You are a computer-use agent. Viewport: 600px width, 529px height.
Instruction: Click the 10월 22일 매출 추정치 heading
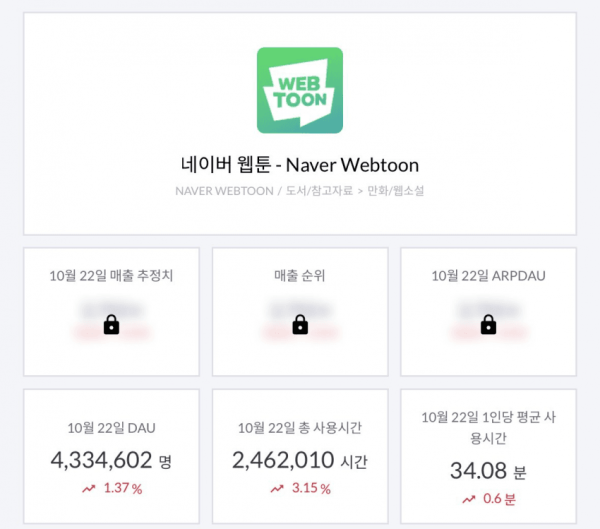tap(111, 276)
